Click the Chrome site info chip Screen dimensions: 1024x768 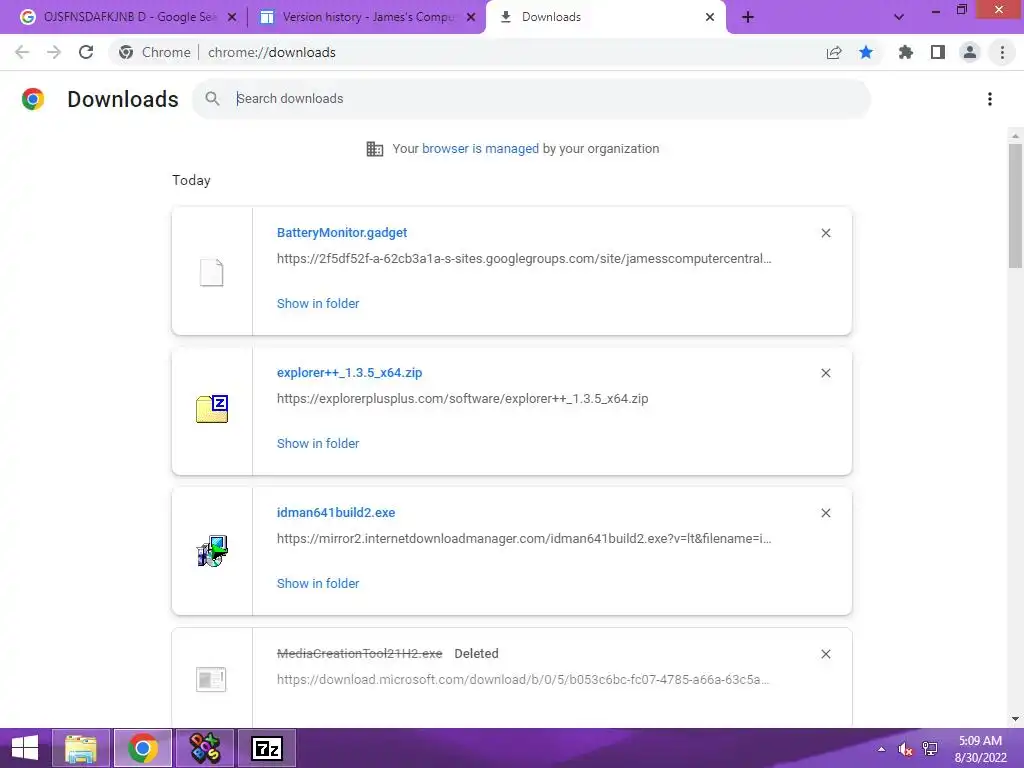(x=155, y=52)
